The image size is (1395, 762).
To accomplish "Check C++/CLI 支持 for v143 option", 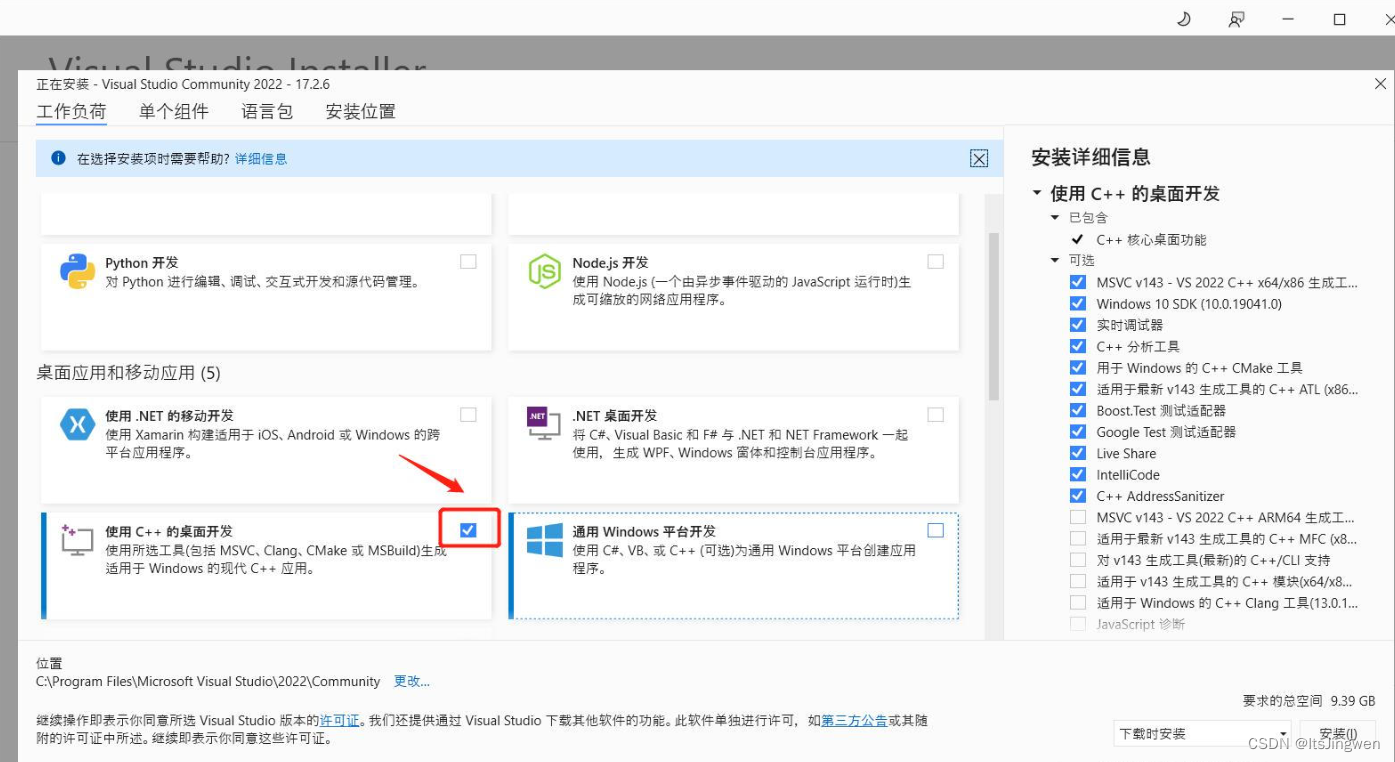I will tap(1077, 560).
